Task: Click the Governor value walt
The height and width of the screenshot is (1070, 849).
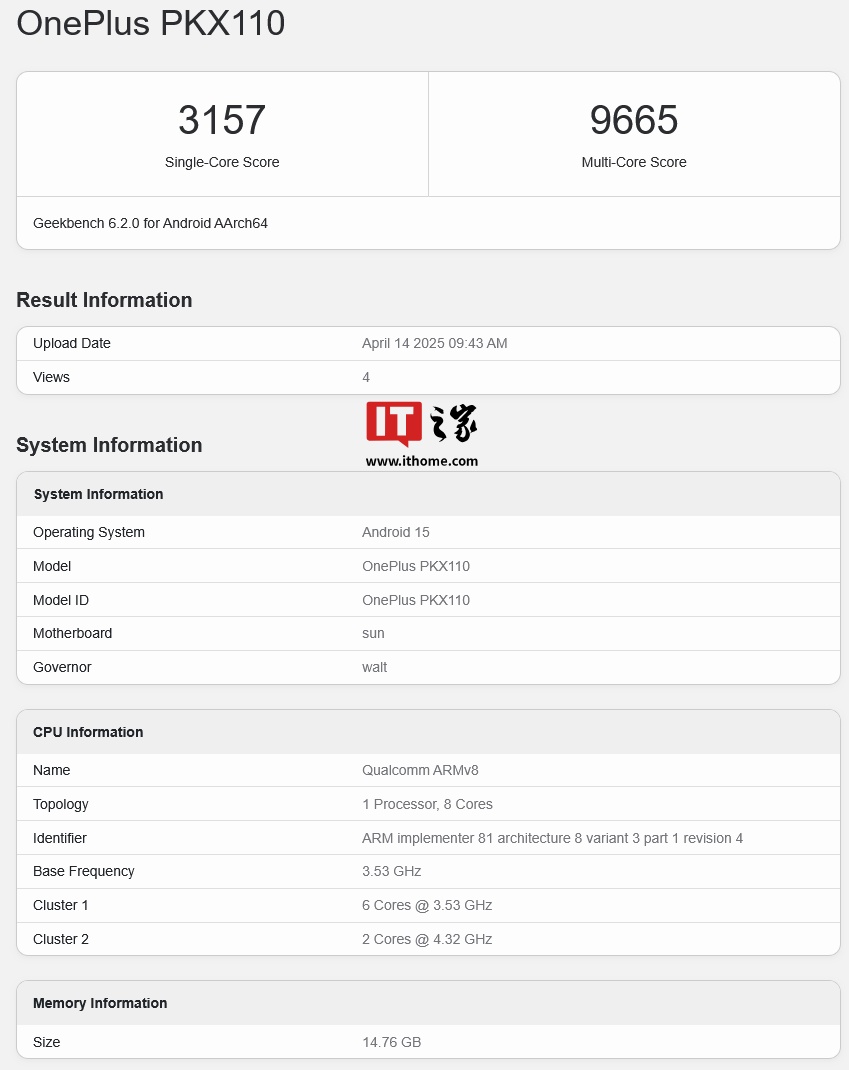Action: coord(374,667)
